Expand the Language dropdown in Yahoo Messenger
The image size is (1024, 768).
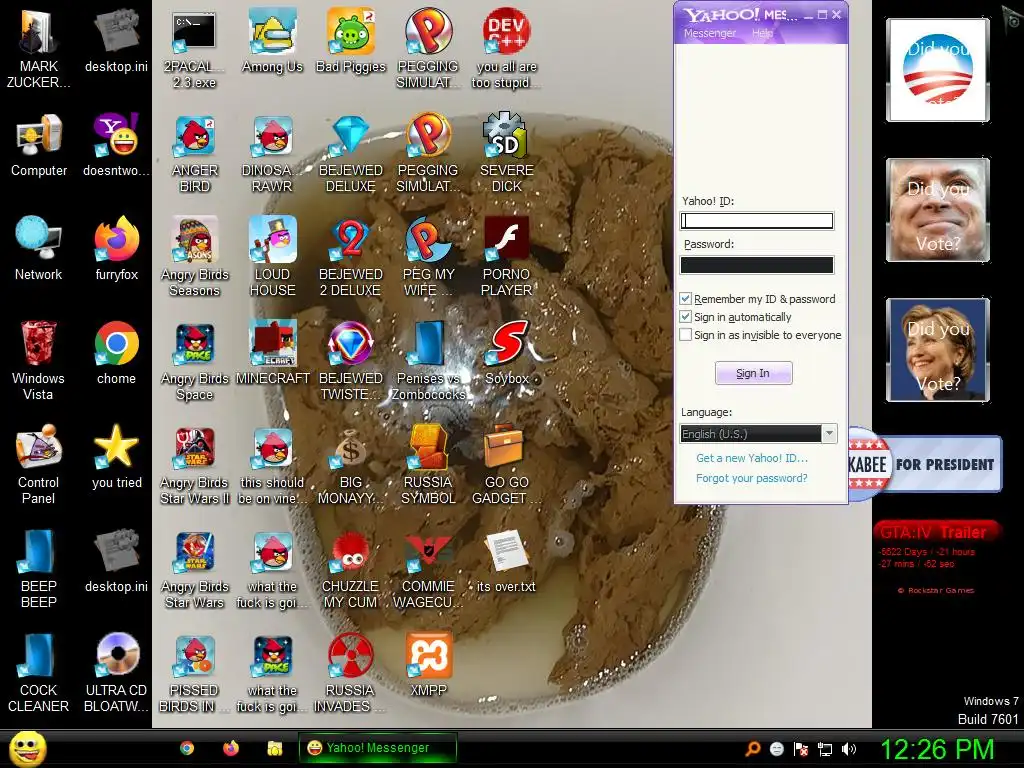point(829,434)
